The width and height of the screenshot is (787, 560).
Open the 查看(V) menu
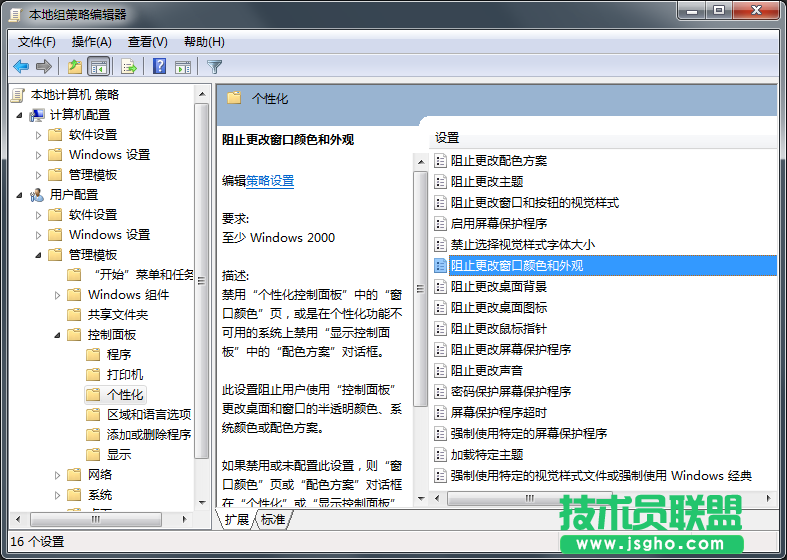[148, 42]
